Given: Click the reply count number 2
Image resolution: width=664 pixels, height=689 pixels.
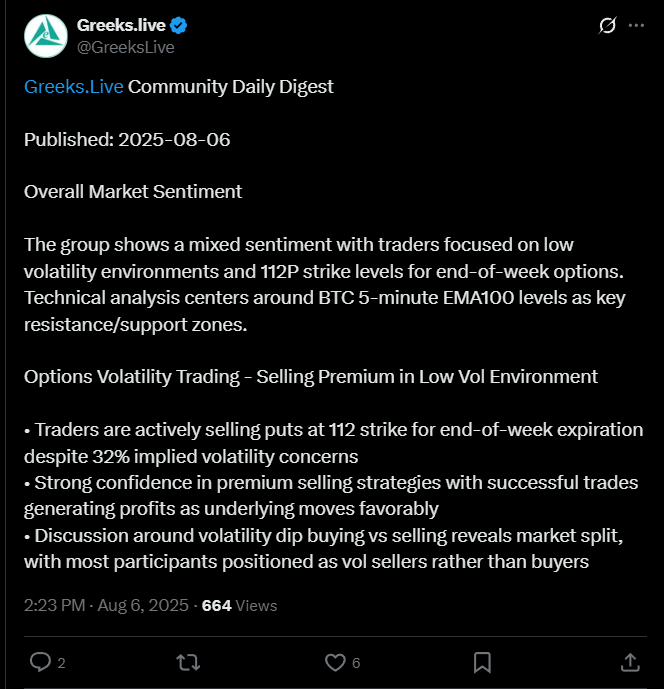Looking at the screenshot, I should [x=61, y=663].
